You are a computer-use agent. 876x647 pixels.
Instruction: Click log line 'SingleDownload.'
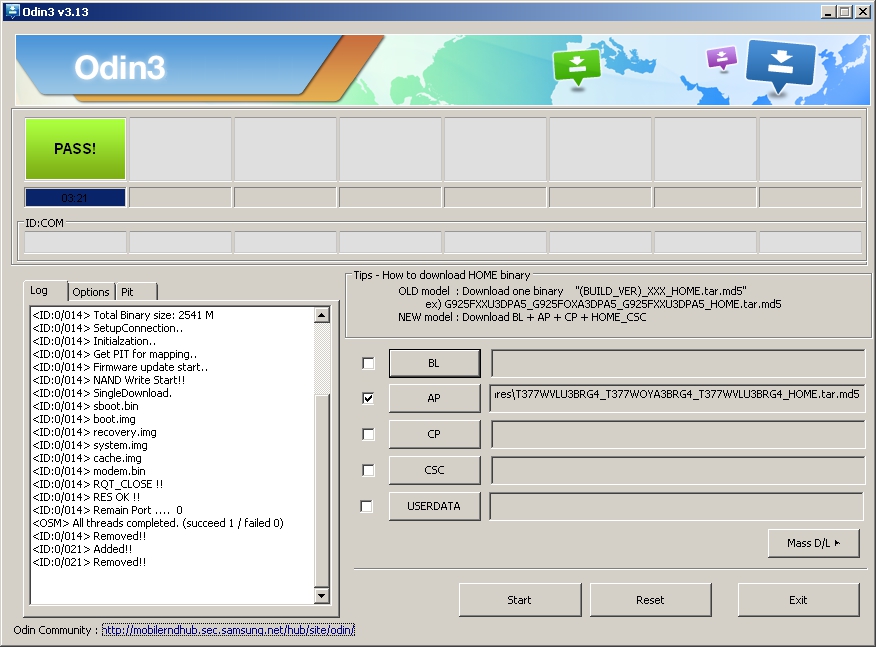click(x=102, y=393)
